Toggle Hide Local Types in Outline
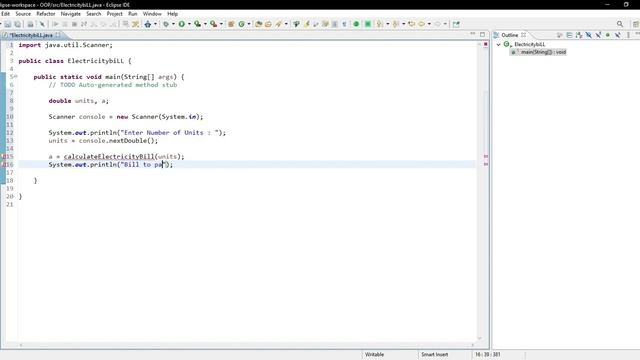Screen dimensions: 640x360 618,35
